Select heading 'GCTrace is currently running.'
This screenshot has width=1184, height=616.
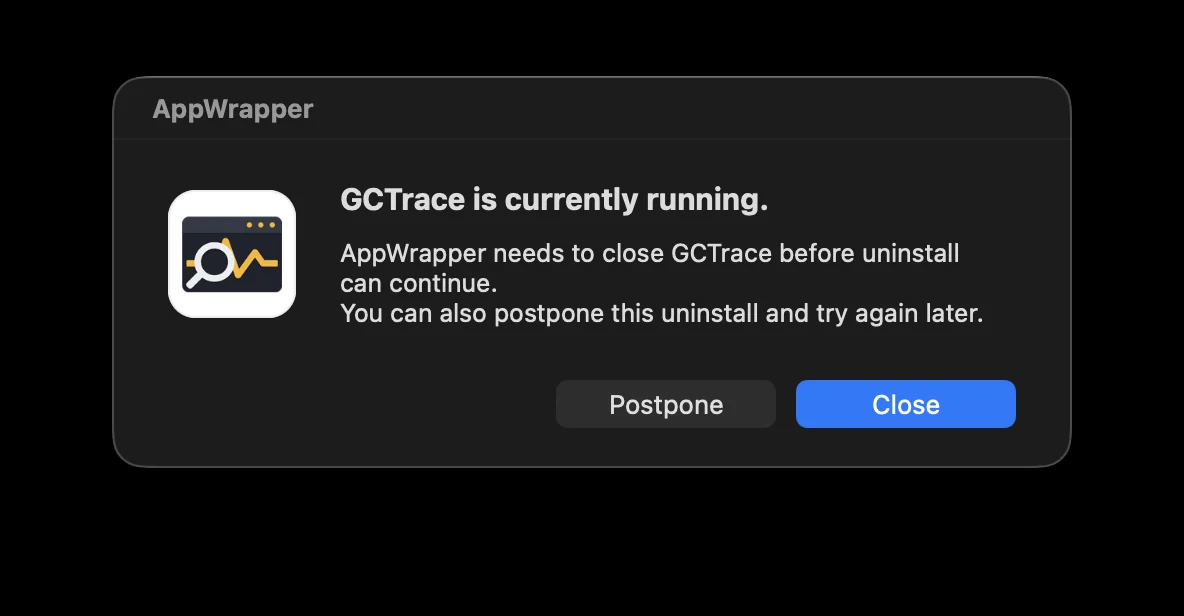pos(553,199)
